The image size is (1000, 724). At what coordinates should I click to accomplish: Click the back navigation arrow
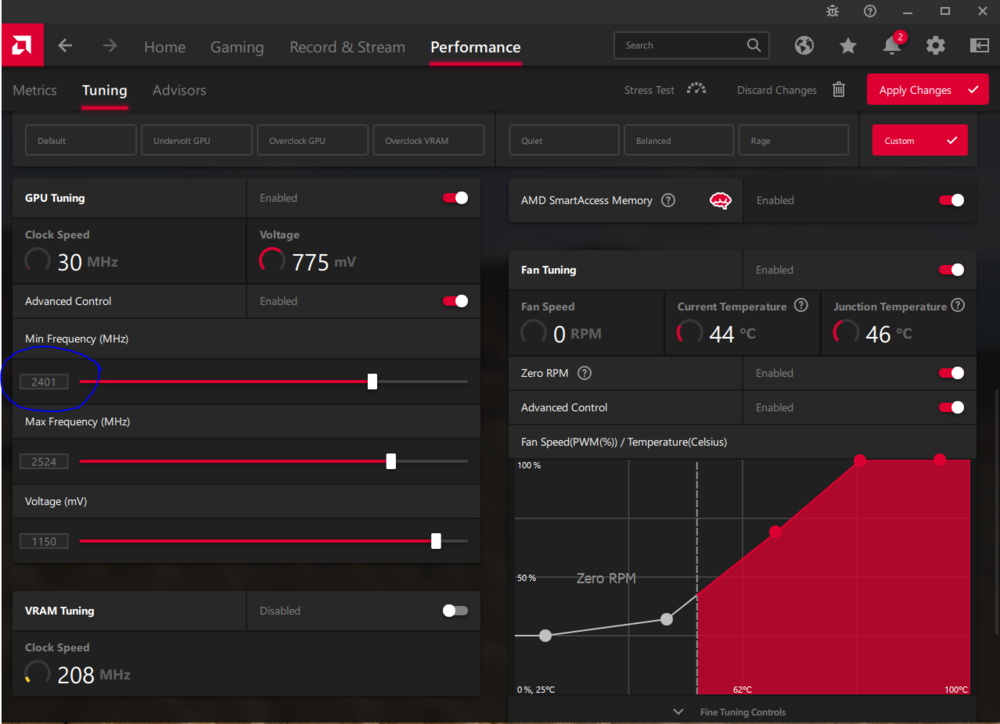pyautogui.click(x=65, y=45)
